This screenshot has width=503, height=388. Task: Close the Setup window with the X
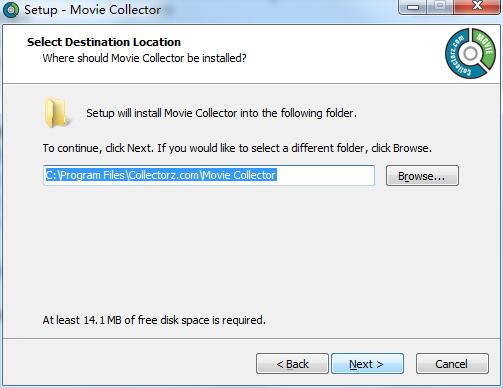(x=478, y=6)
